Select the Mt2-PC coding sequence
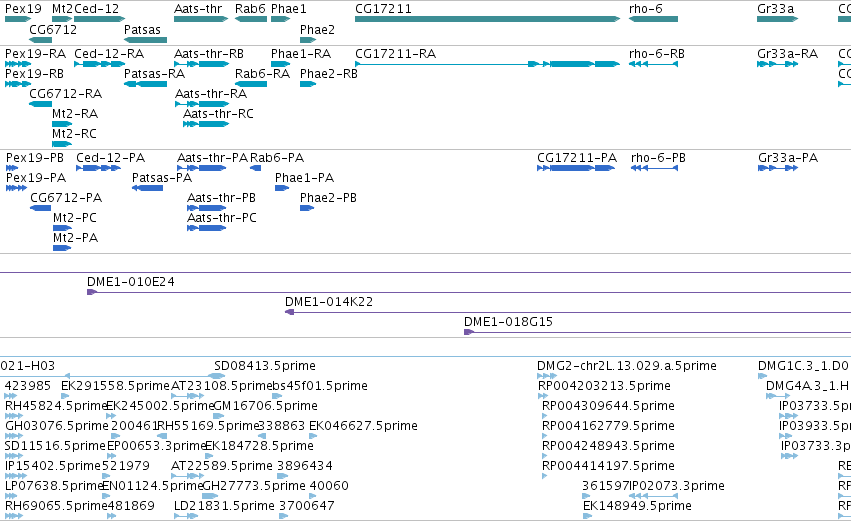 click(62, 228)
